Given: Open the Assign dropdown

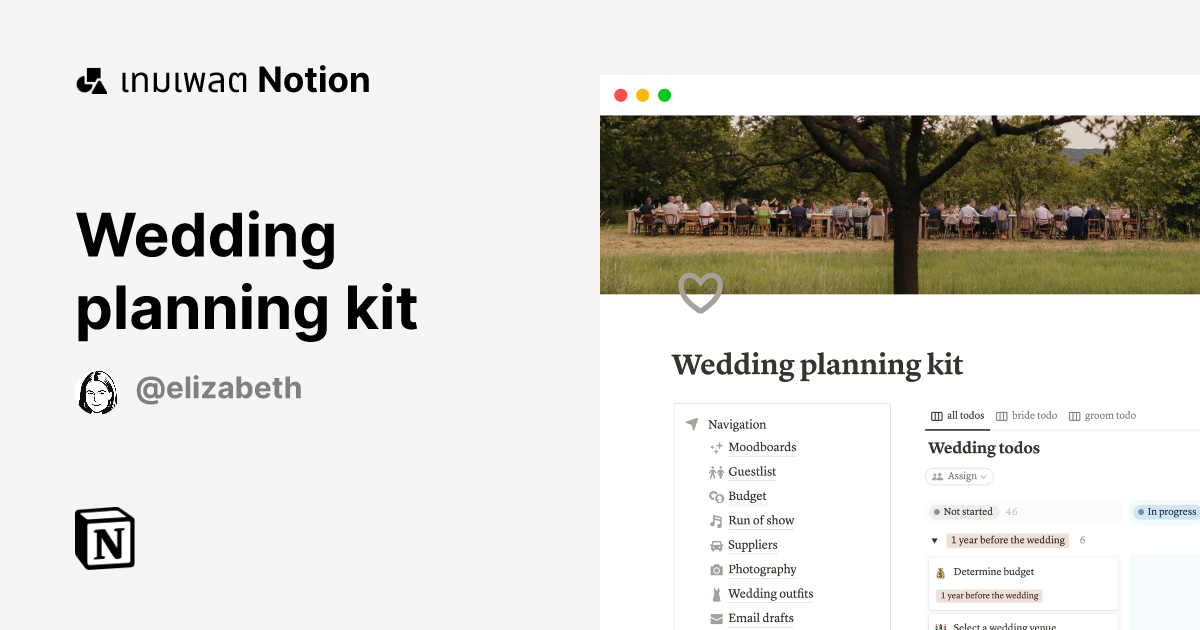Looking at the screenshot, I should point(959,476).
